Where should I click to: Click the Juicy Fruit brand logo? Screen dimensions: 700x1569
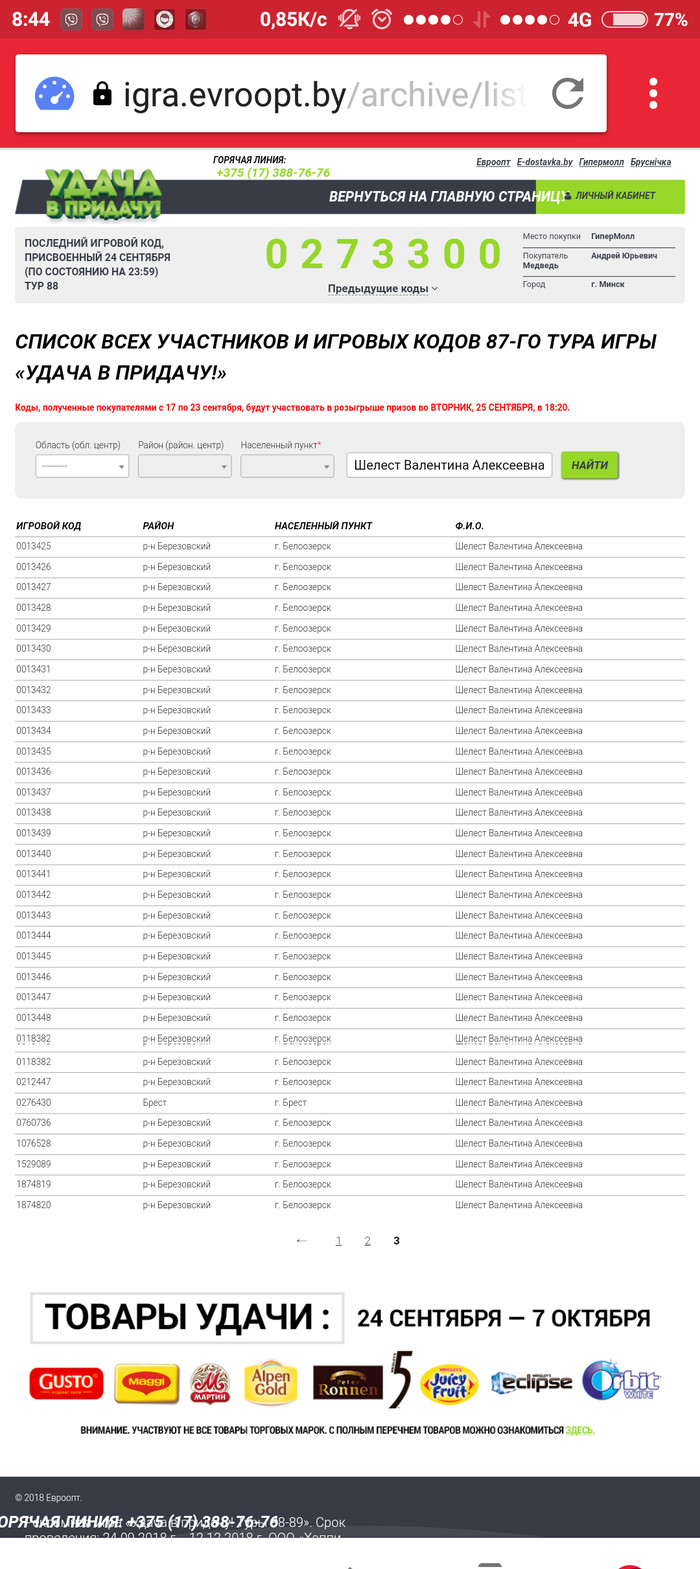pos(449,1383)
